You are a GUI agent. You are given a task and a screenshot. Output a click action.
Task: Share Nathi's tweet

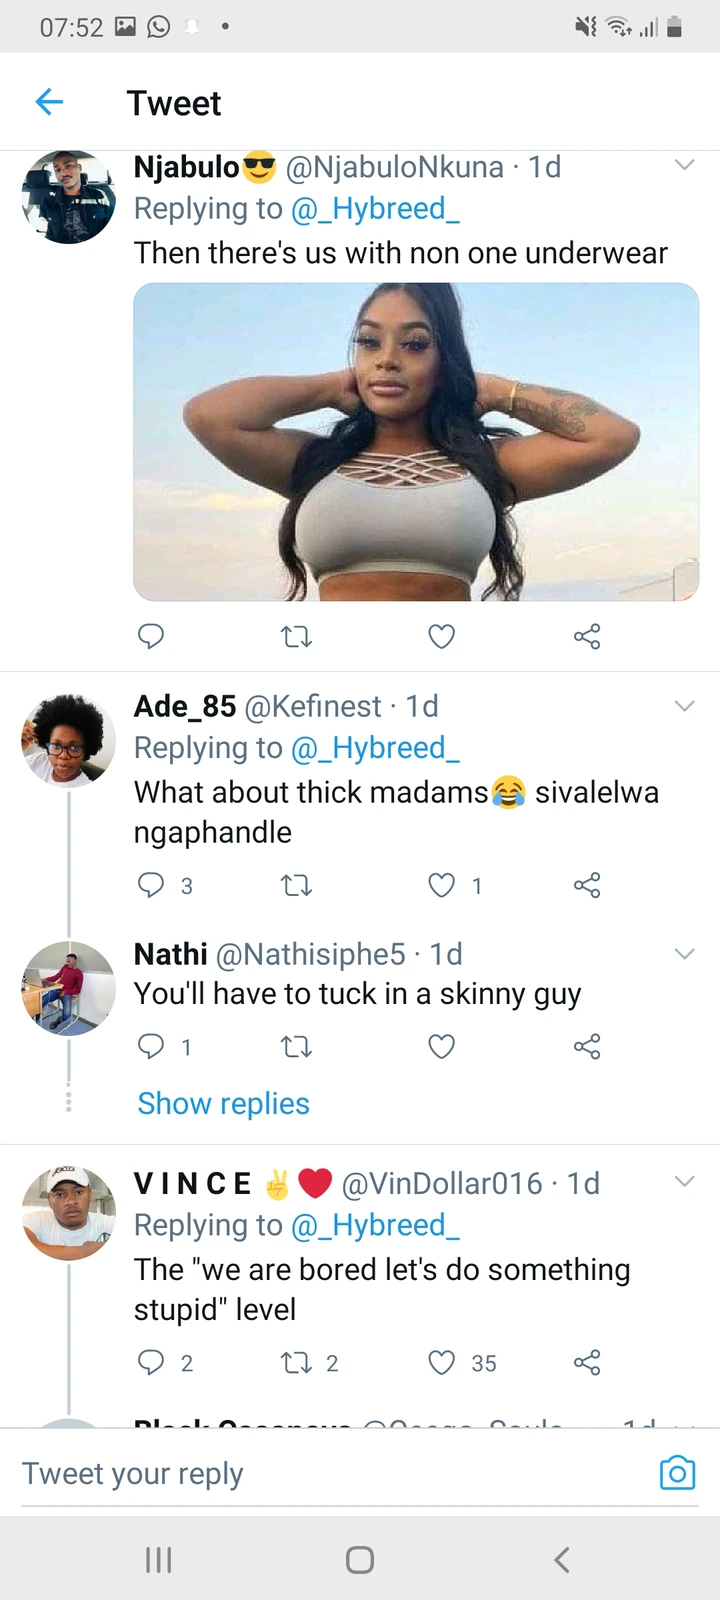587,1047
